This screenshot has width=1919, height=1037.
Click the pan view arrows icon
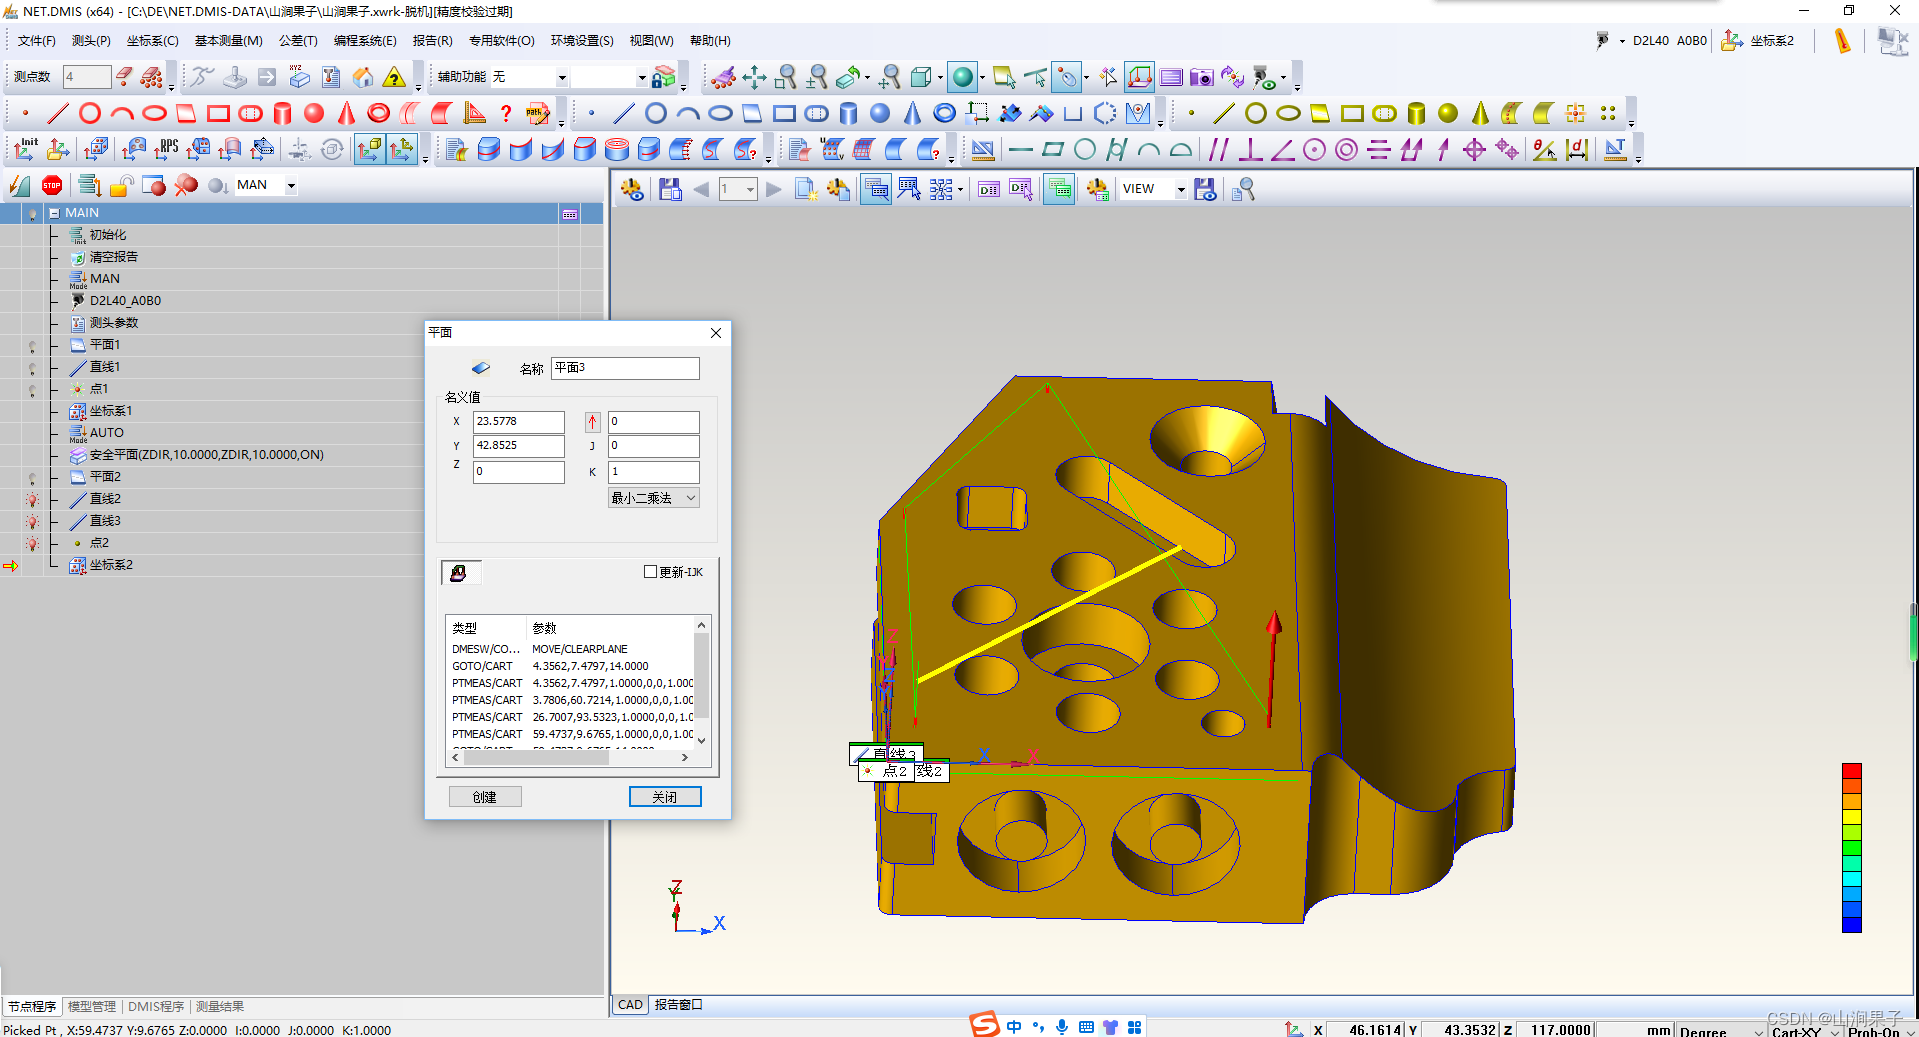(754, 77)
